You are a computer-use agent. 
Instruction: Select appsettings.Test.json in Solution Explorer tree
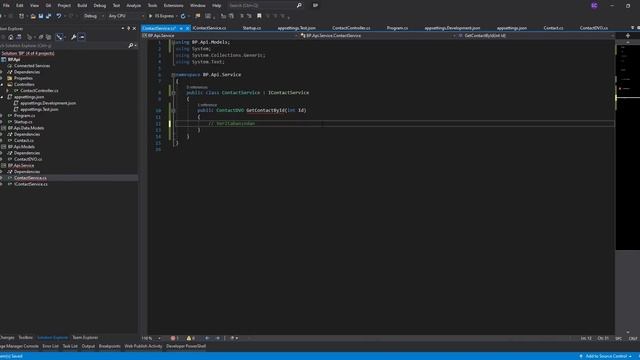click(39, 109)
